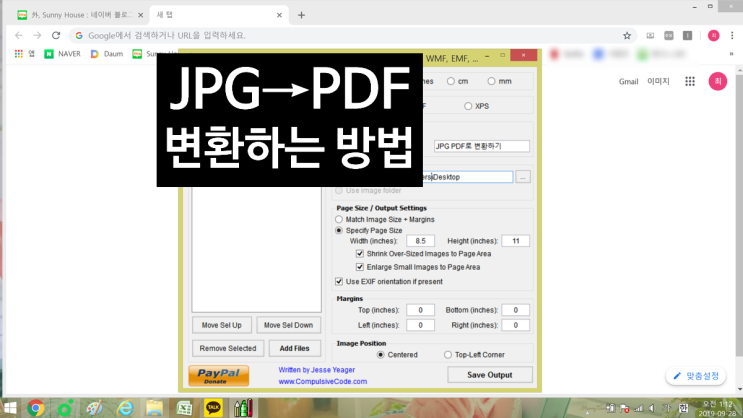Click the Windows Start button
The height and width of the screenshot is (418, 743).
point(9,408)
